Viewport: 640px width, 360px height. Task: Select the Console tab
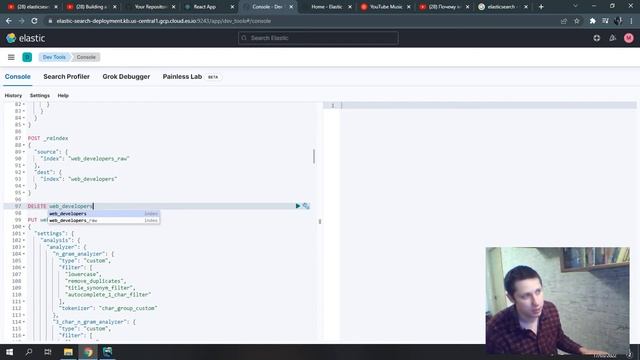(18, 77)
